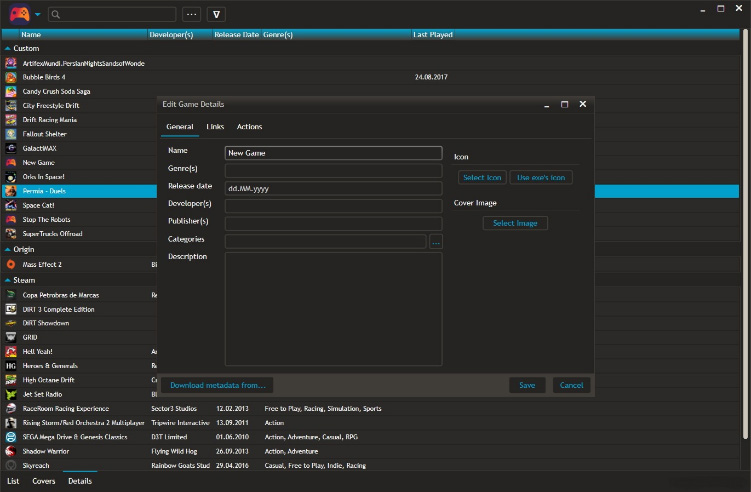Select the Skyreach game row
The image size is (751, 492).
371,466
